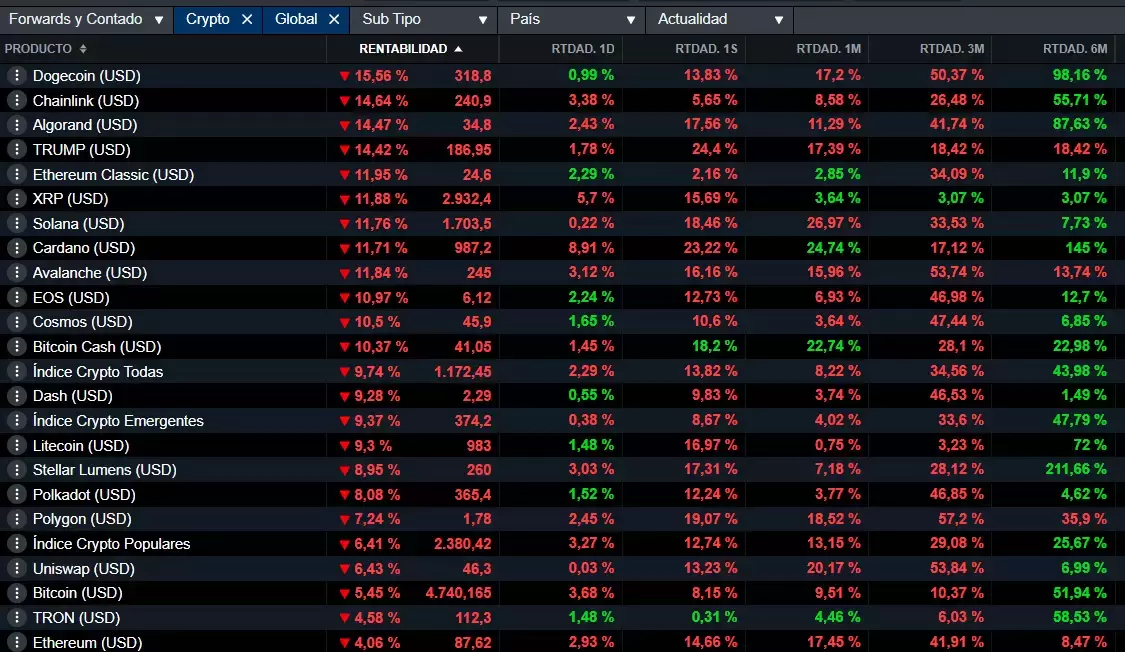Open the options menu for Cardano (USD)
This screenshot has width=1125, height=652.
click(x=16, y=248)
